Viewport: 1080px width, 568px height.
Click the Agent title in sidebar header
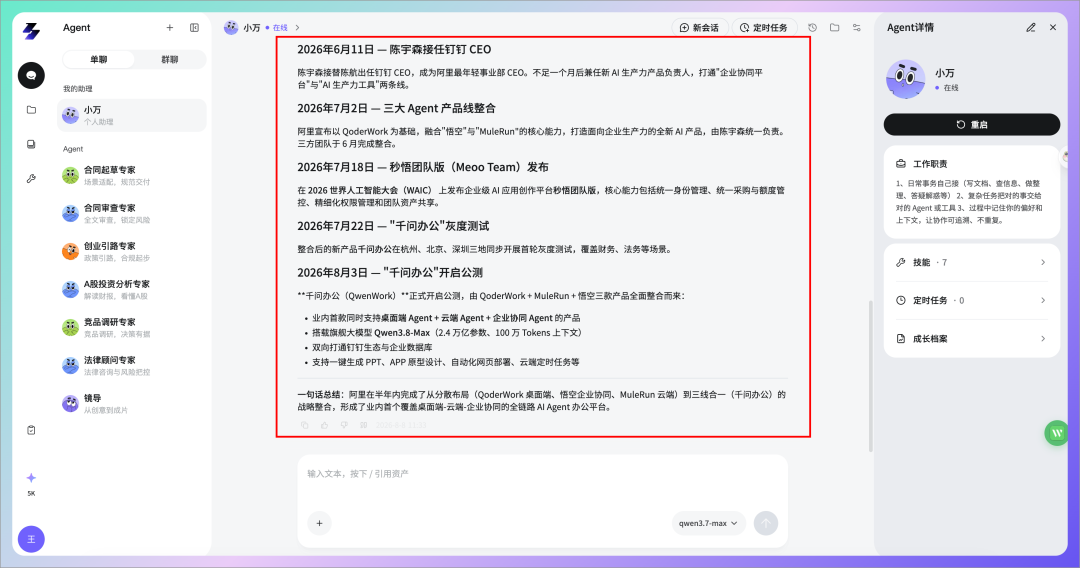(x=76, y=28)
